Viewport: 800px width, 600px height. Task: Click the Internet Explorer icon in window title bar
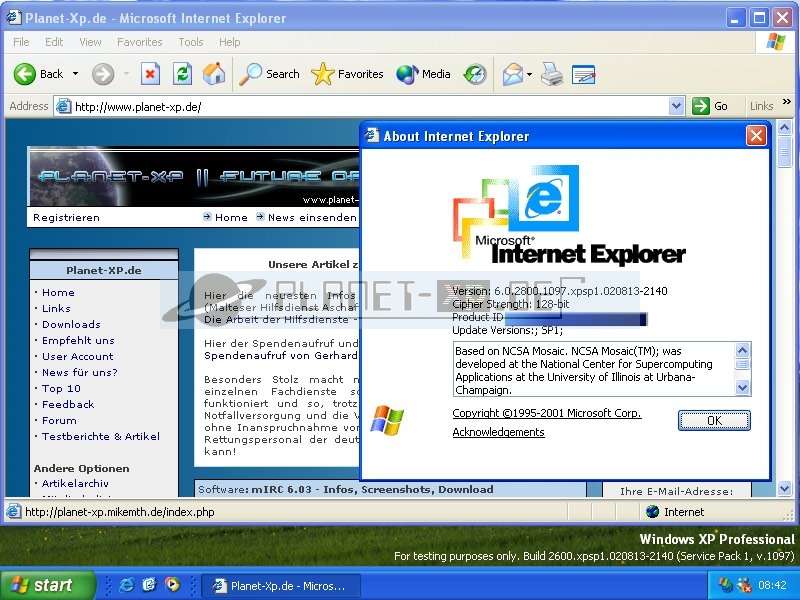(x=14, y=17)
